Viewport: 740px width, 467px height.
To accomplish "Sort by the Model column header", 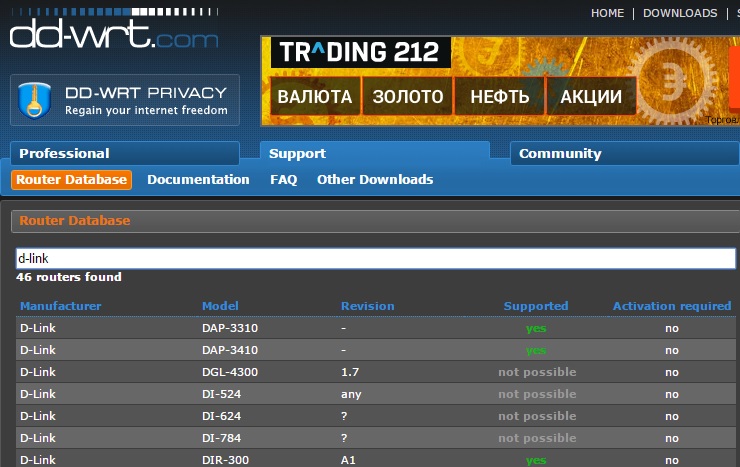I will 220,306.
